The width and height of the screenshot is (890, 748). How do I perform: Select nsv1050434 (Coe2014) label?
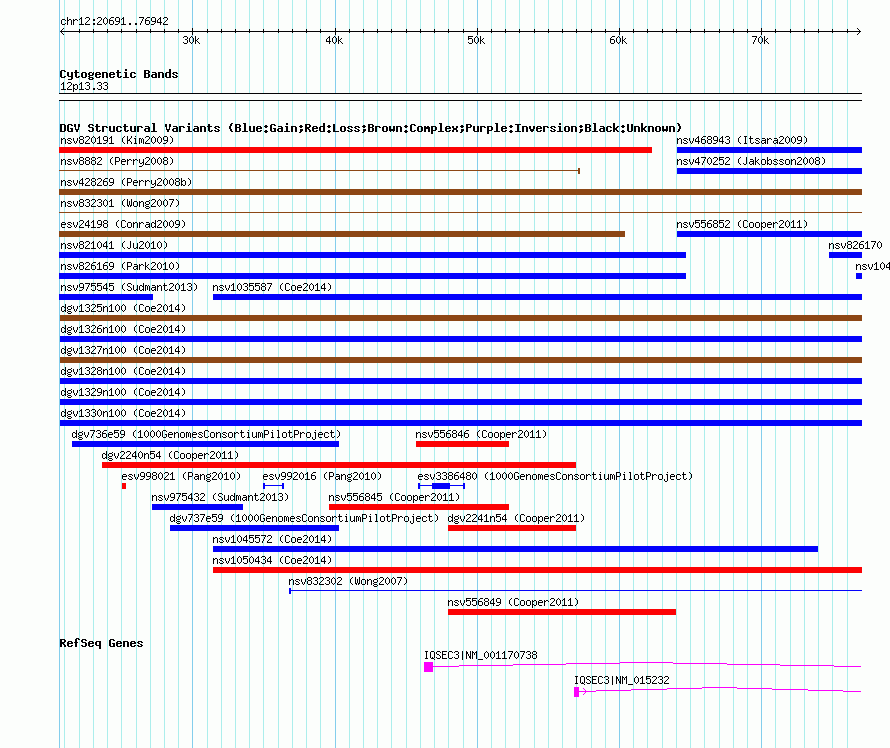pos(272,560)
